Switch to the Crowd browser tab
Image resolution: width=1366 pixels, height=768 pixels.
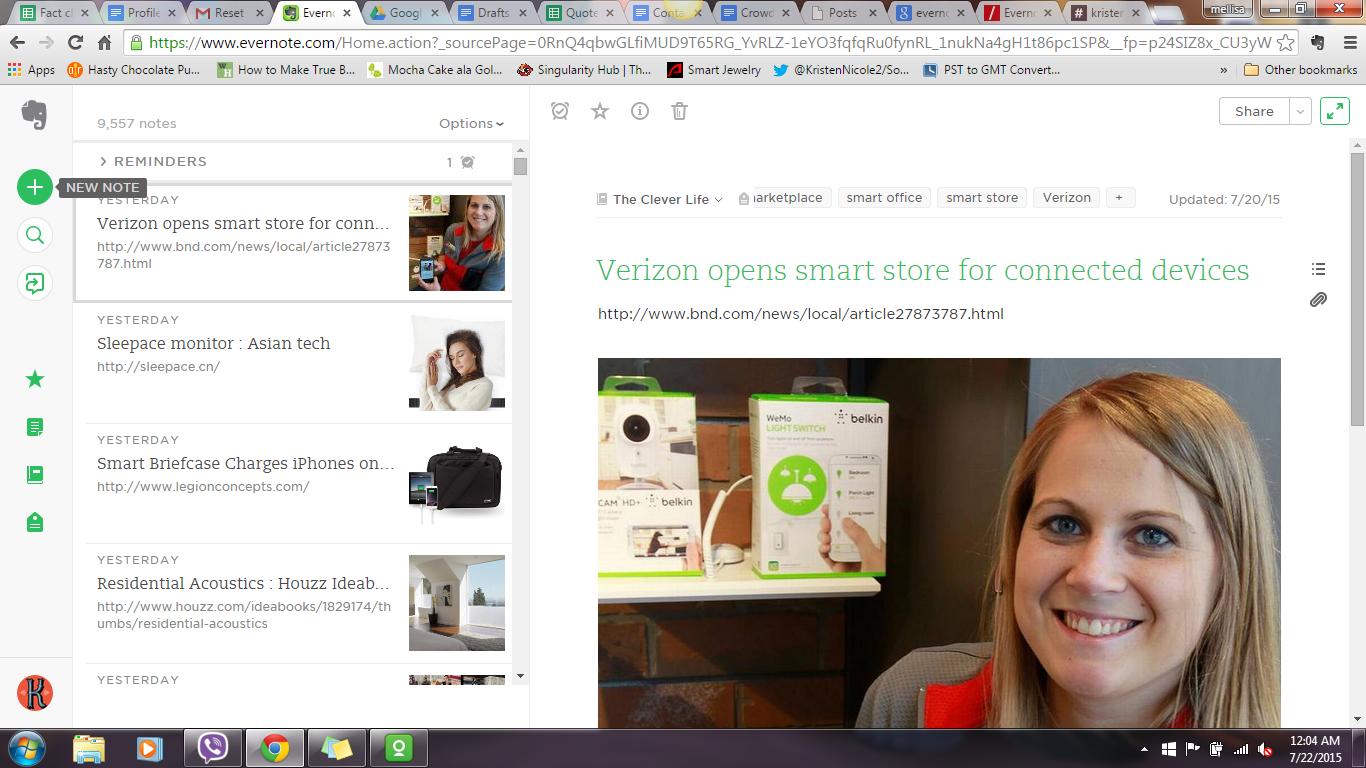757,13
